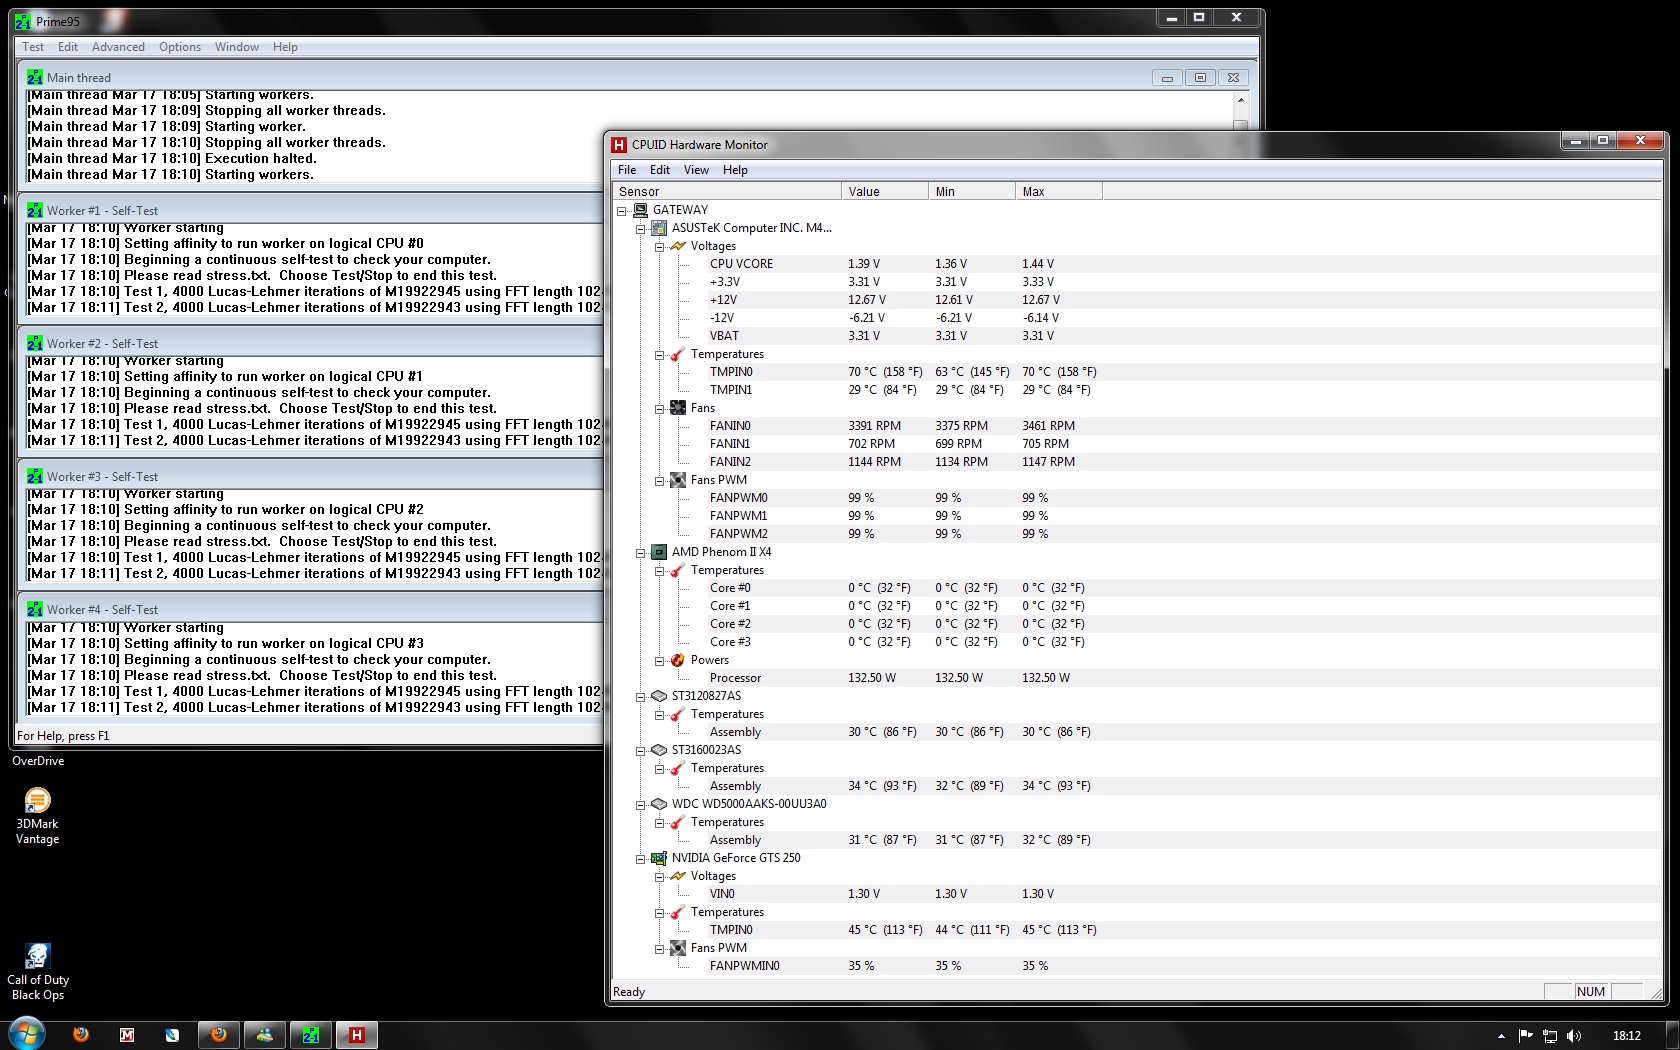Collapse the Powers group

point(660,661)
